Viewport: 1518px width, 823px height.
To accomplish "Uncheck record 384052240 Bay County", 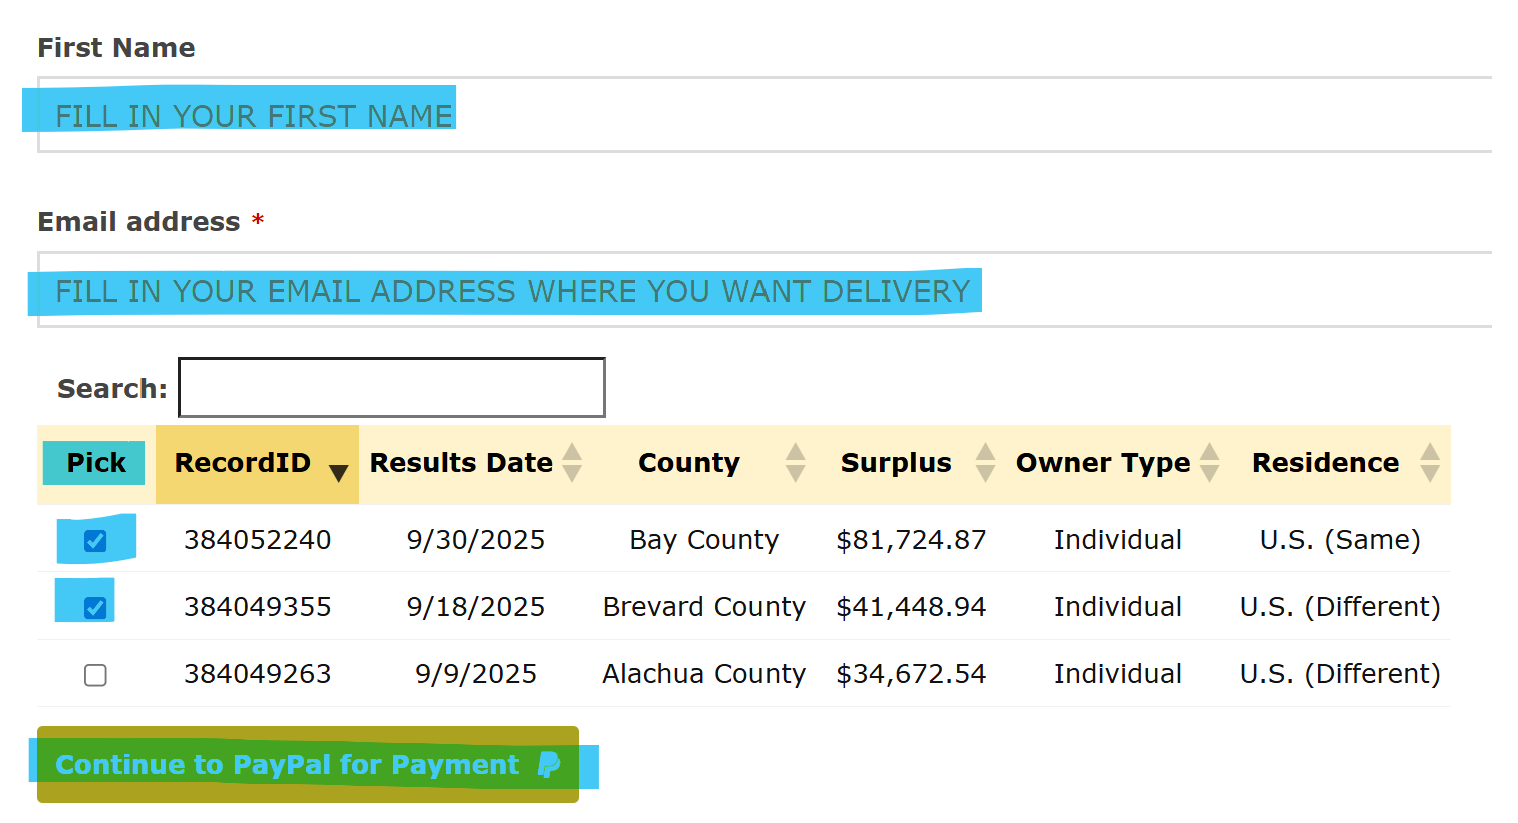I will [95, 541].
